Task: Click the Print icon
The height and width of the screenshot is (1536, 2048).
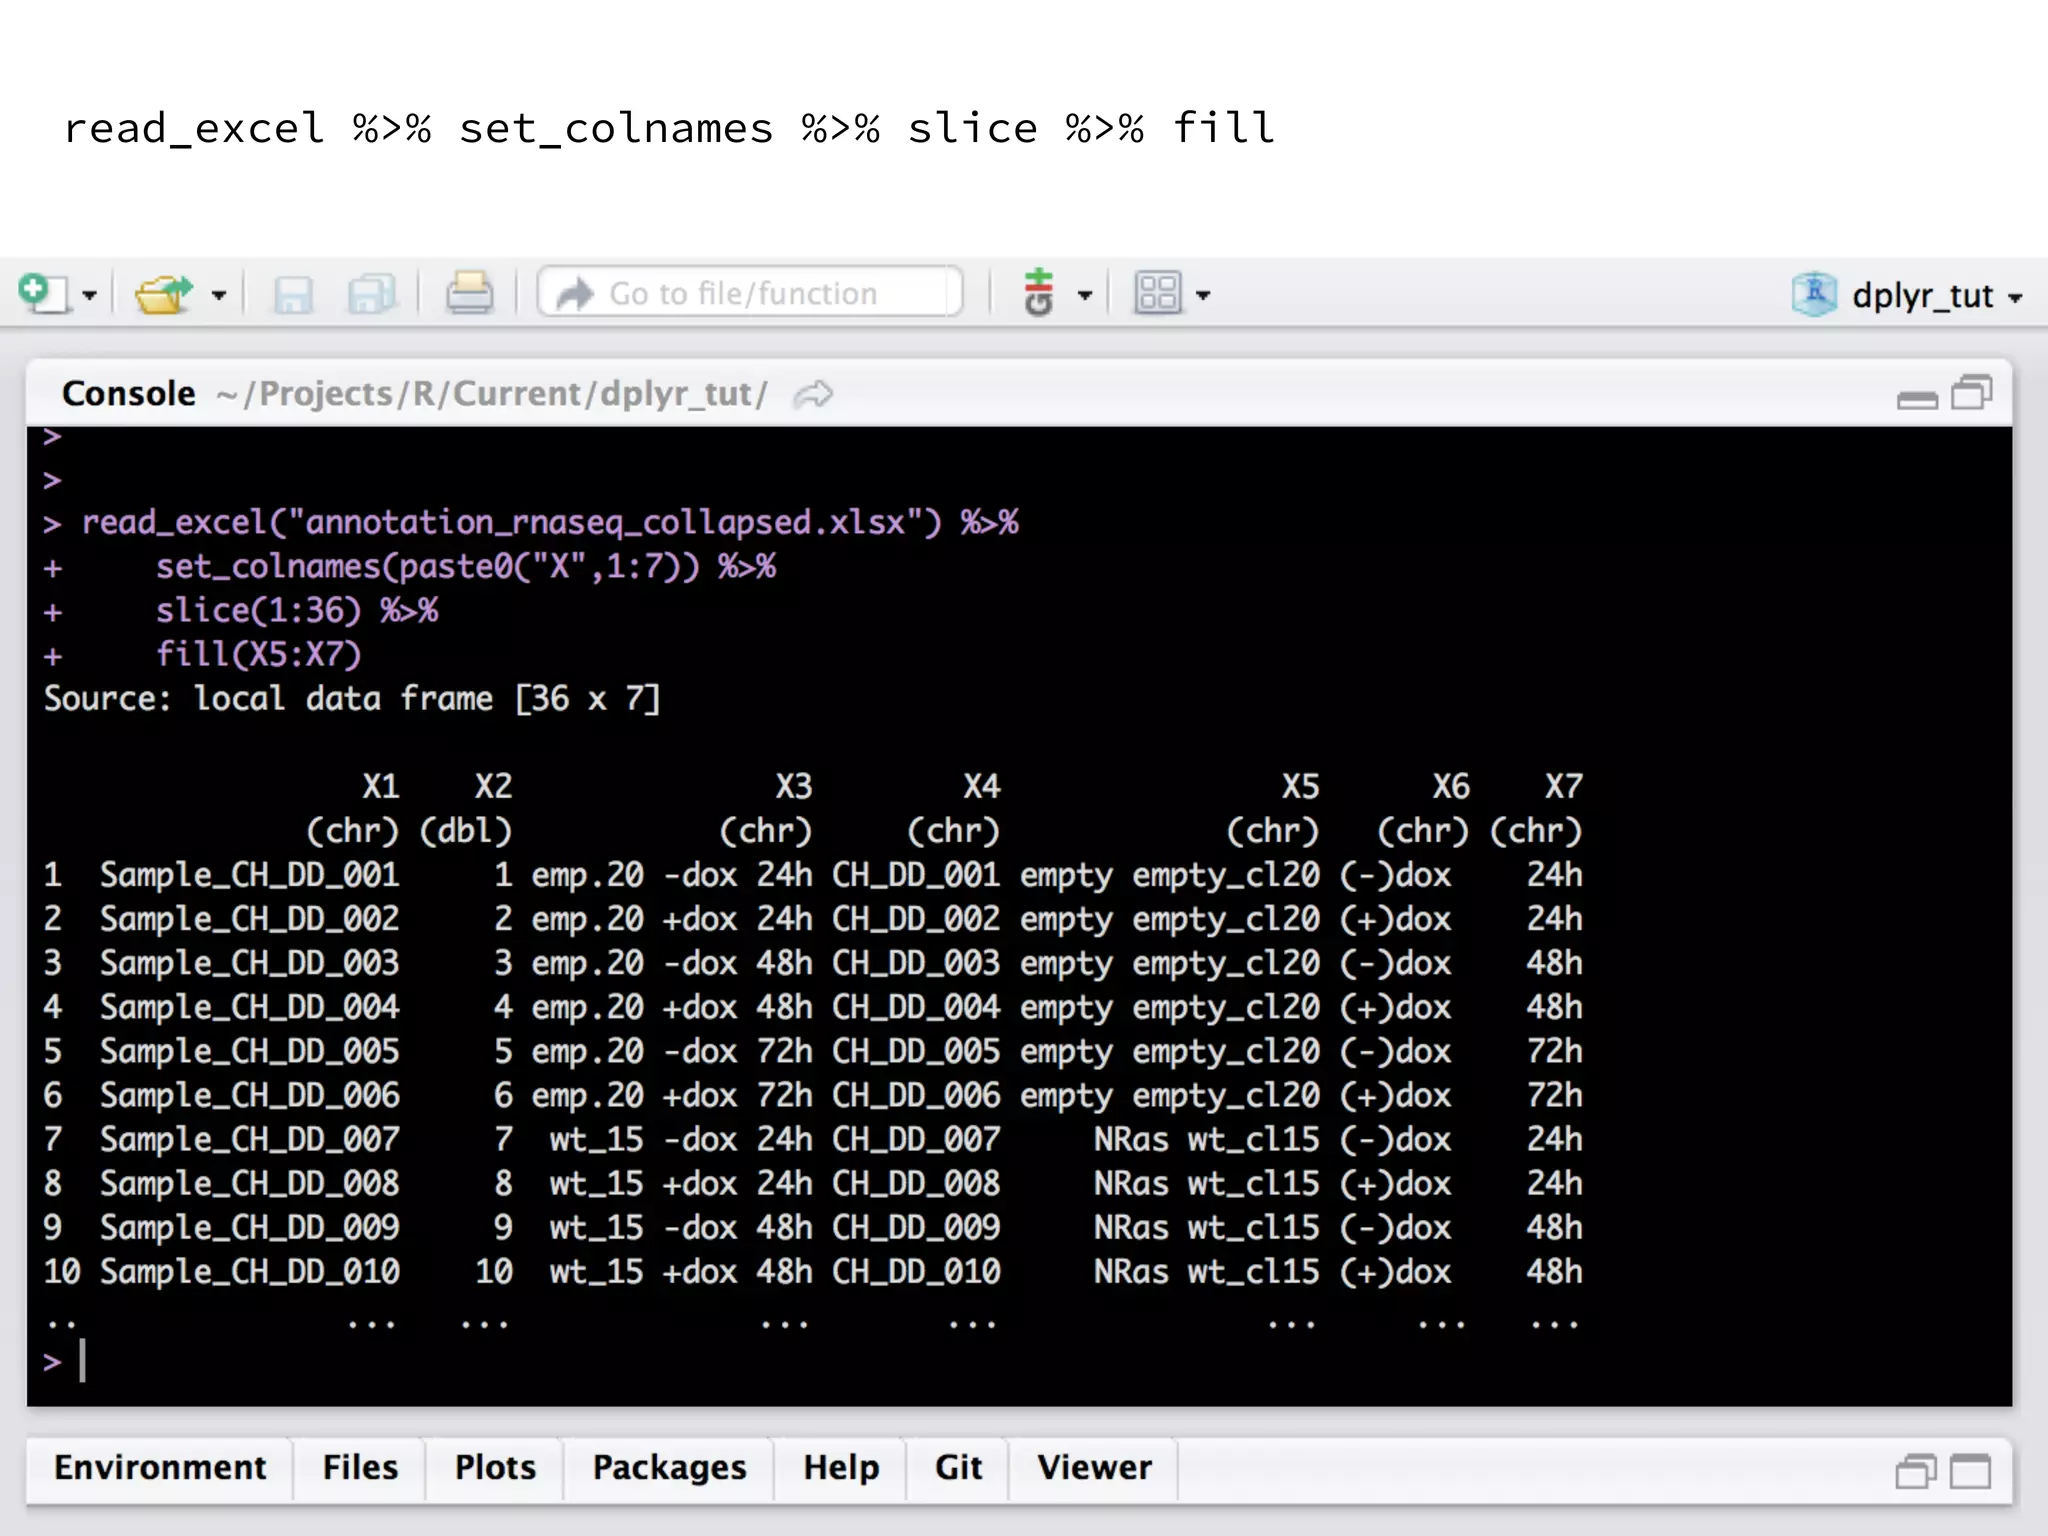Action: 469,293
